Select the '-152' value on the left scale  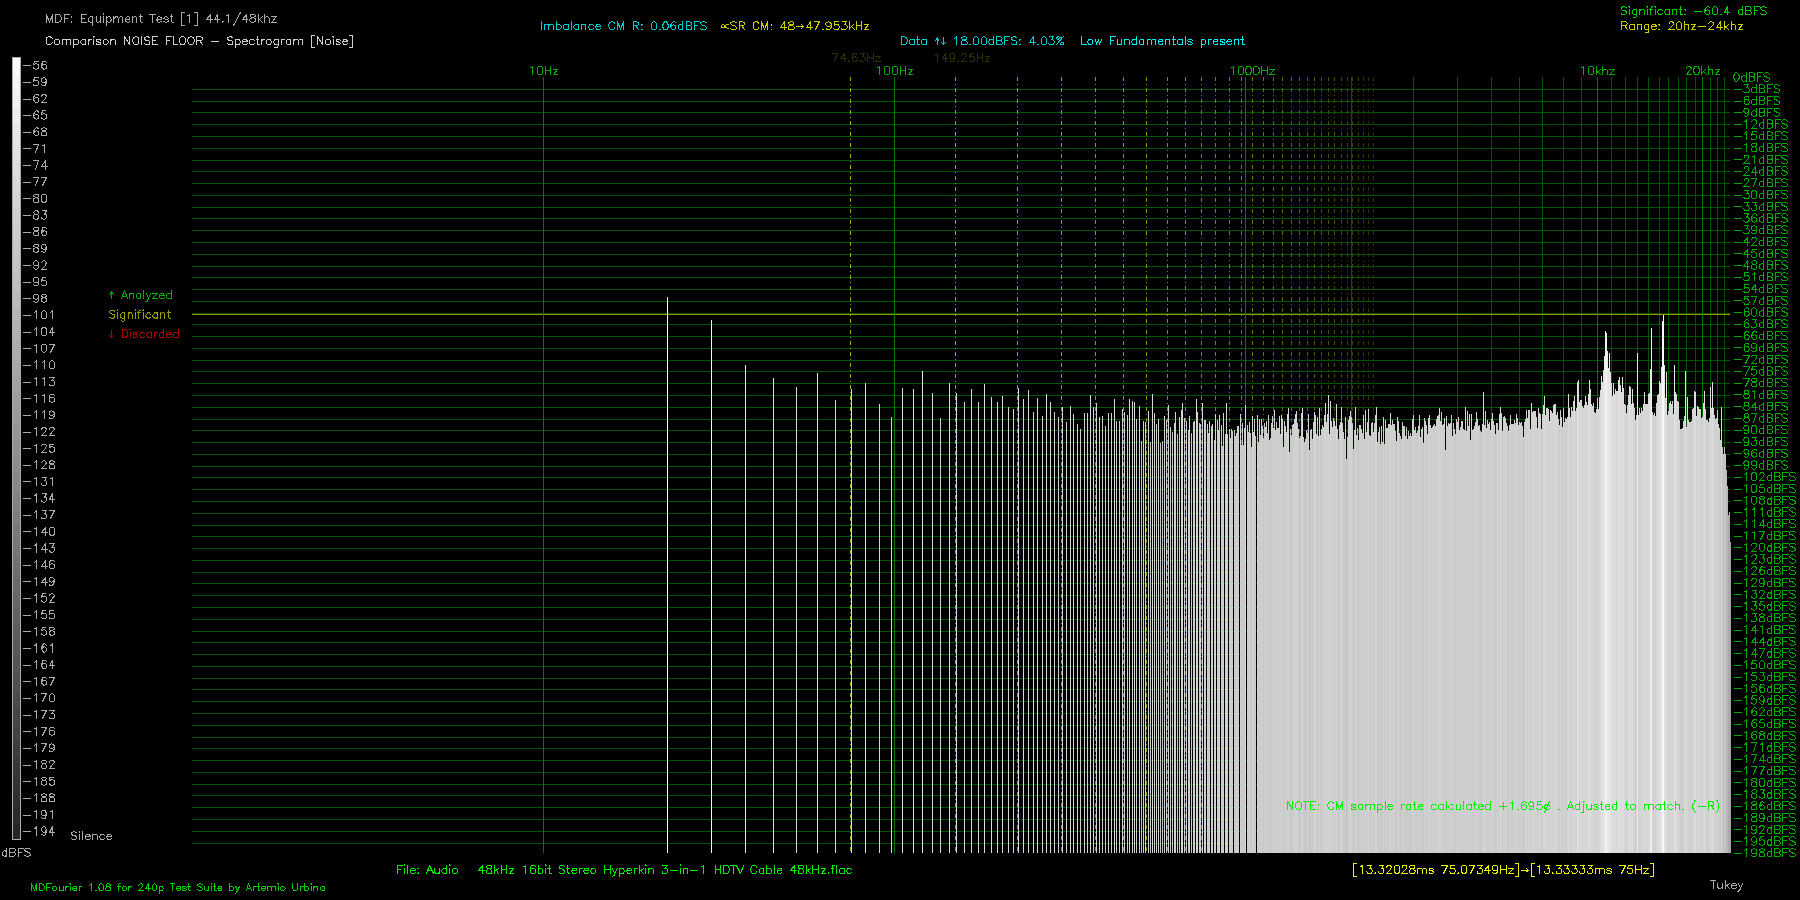tap(39, 598)
